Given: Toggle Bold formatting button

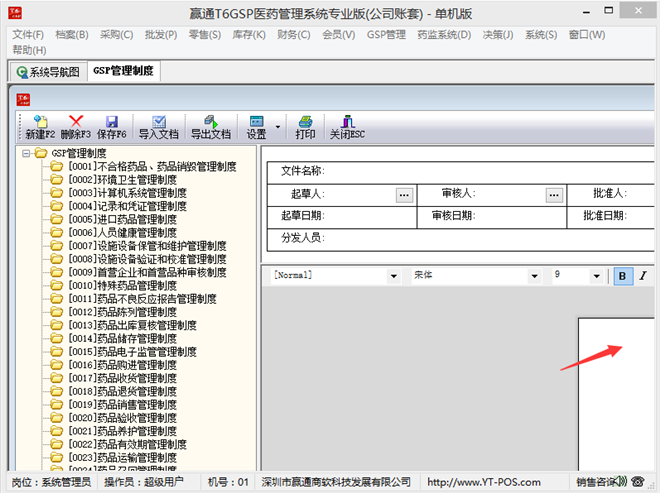Looking at the screenshot, I should pos(623,276).
